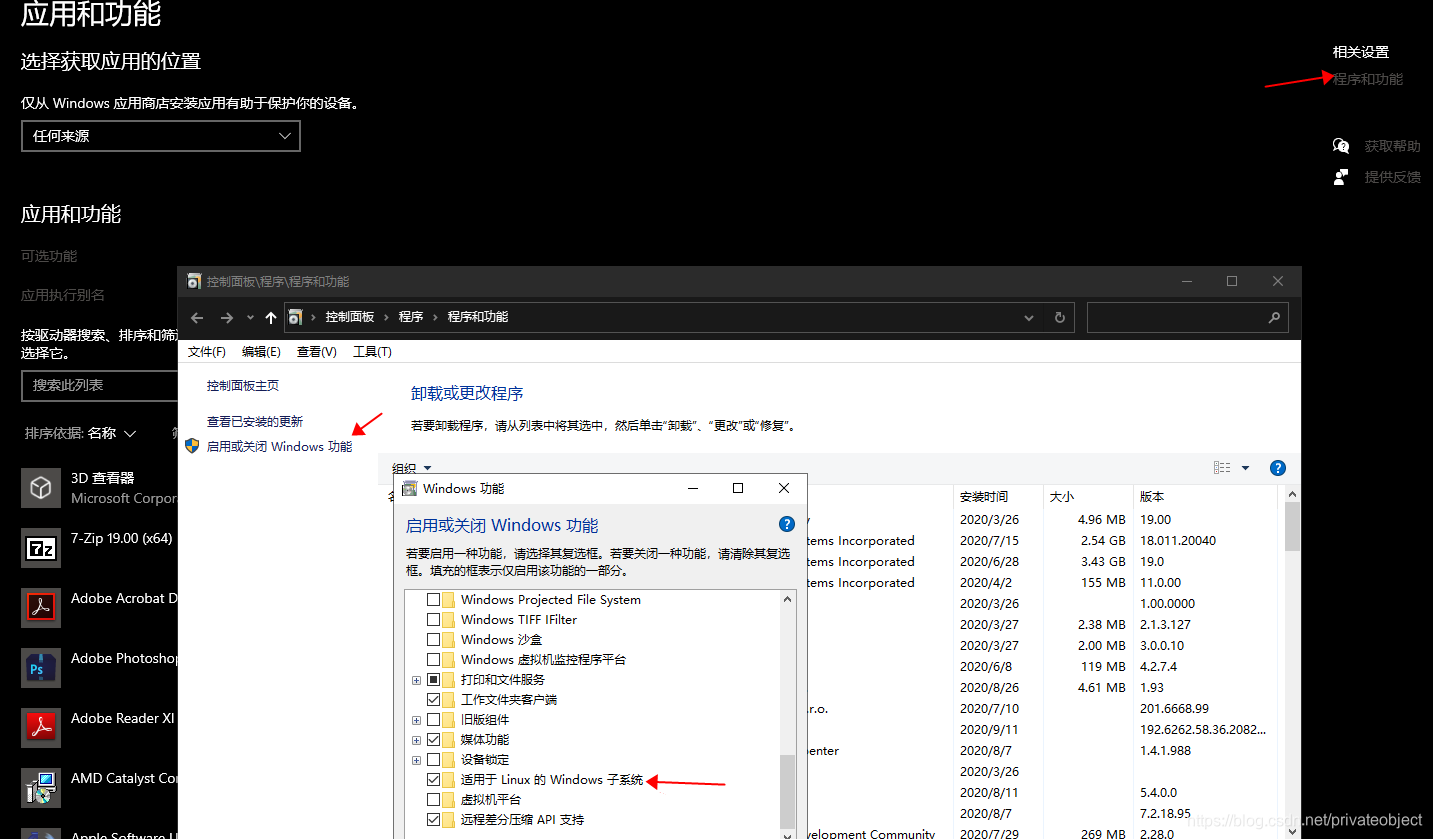Open 任何来源 dropdown
Viewport: 1433px width, 839px height.
(161, 136)
